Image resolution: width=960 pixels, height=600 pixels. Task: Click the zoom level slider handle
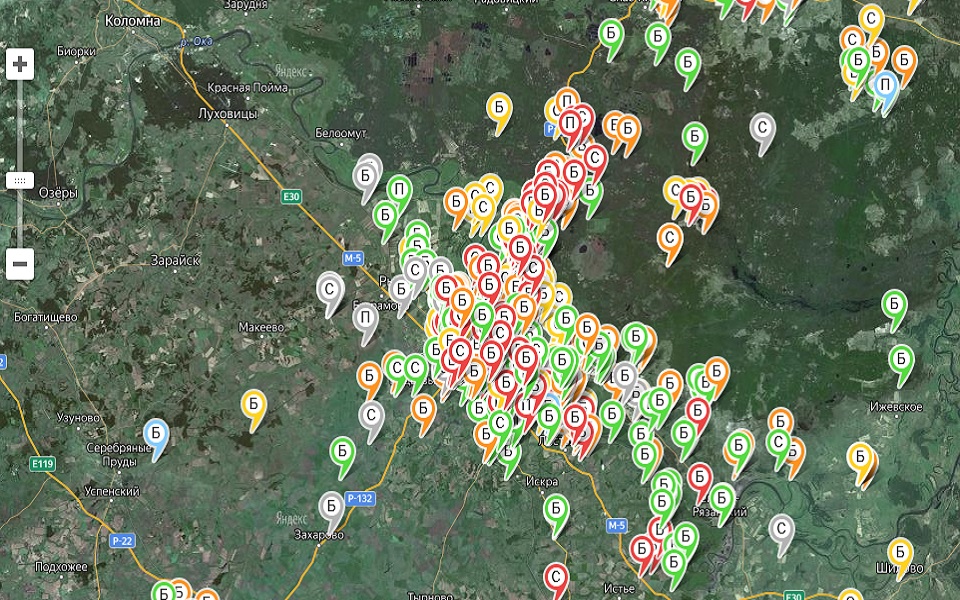(x=20, y=181)
